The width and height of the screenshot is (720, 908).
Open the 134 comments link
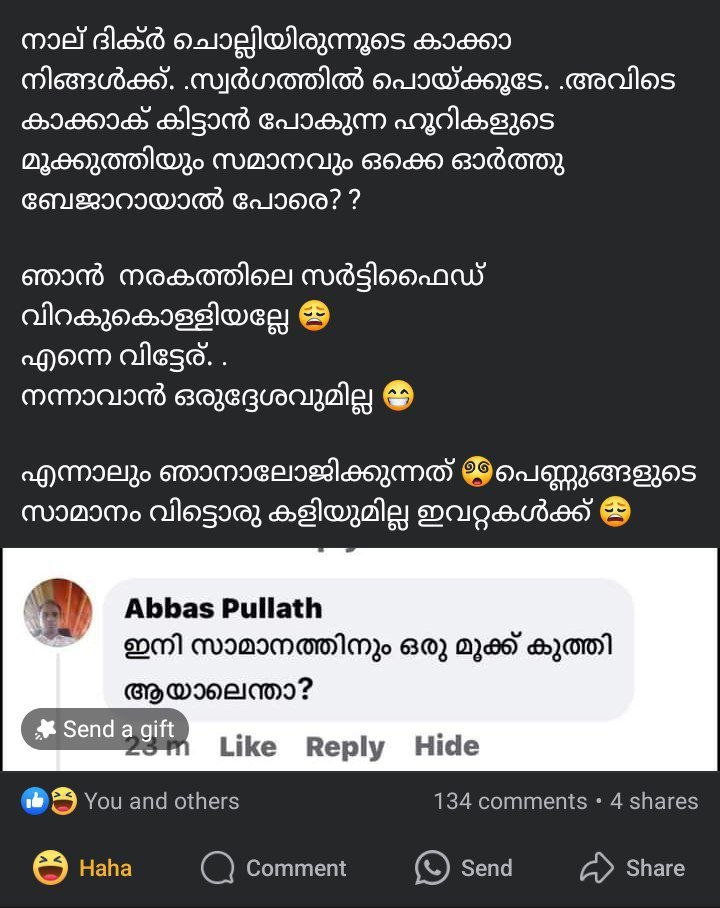(x=510, y=801)
